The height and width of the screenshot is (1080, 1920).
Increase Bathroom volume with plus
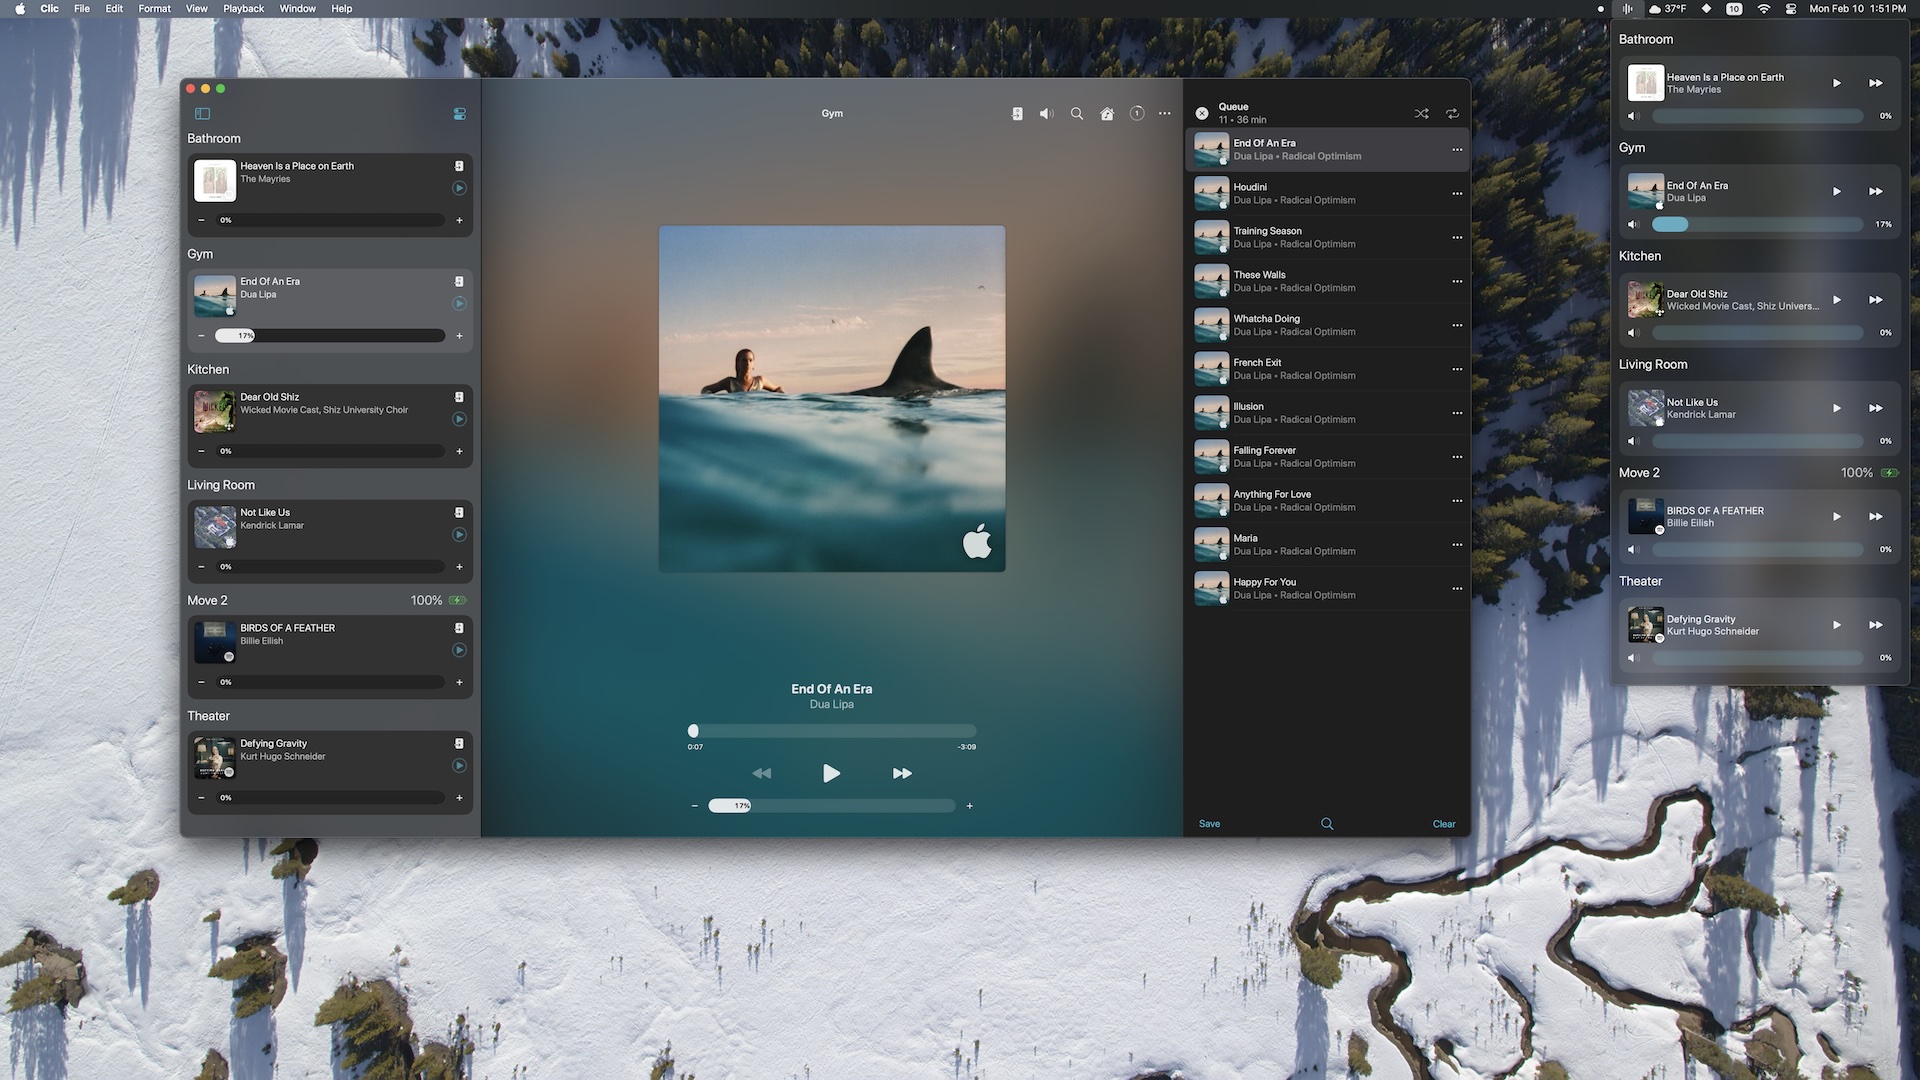459,220
